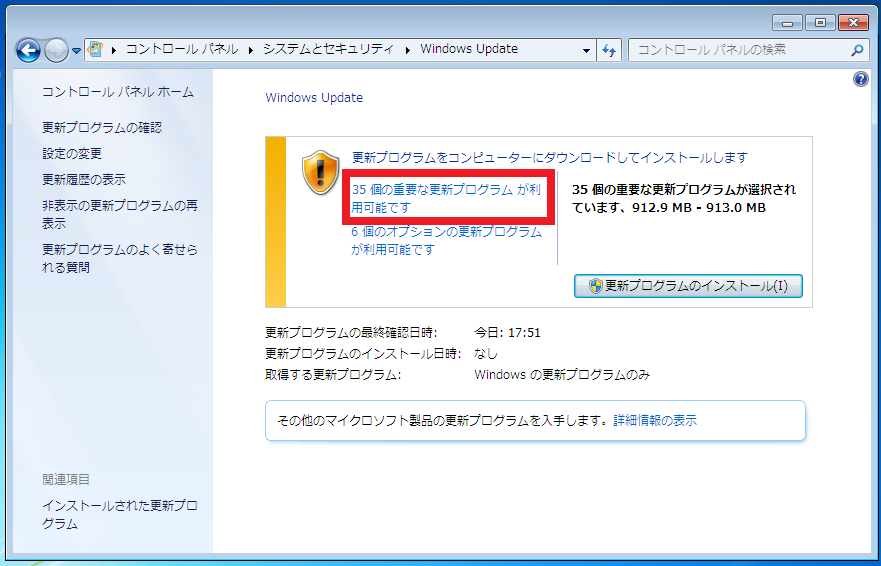Open the address bar history dropdown

(586, 50)
